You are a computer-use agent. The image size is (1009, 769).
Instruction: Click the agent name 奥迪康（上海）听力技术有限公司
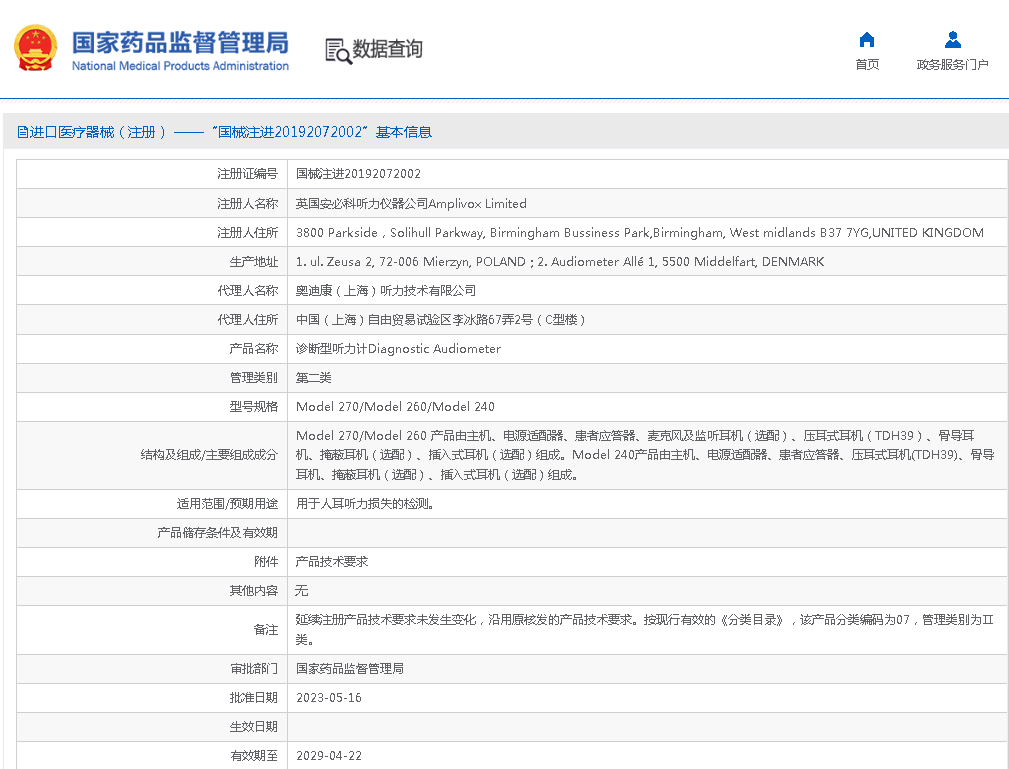point(386,291)
